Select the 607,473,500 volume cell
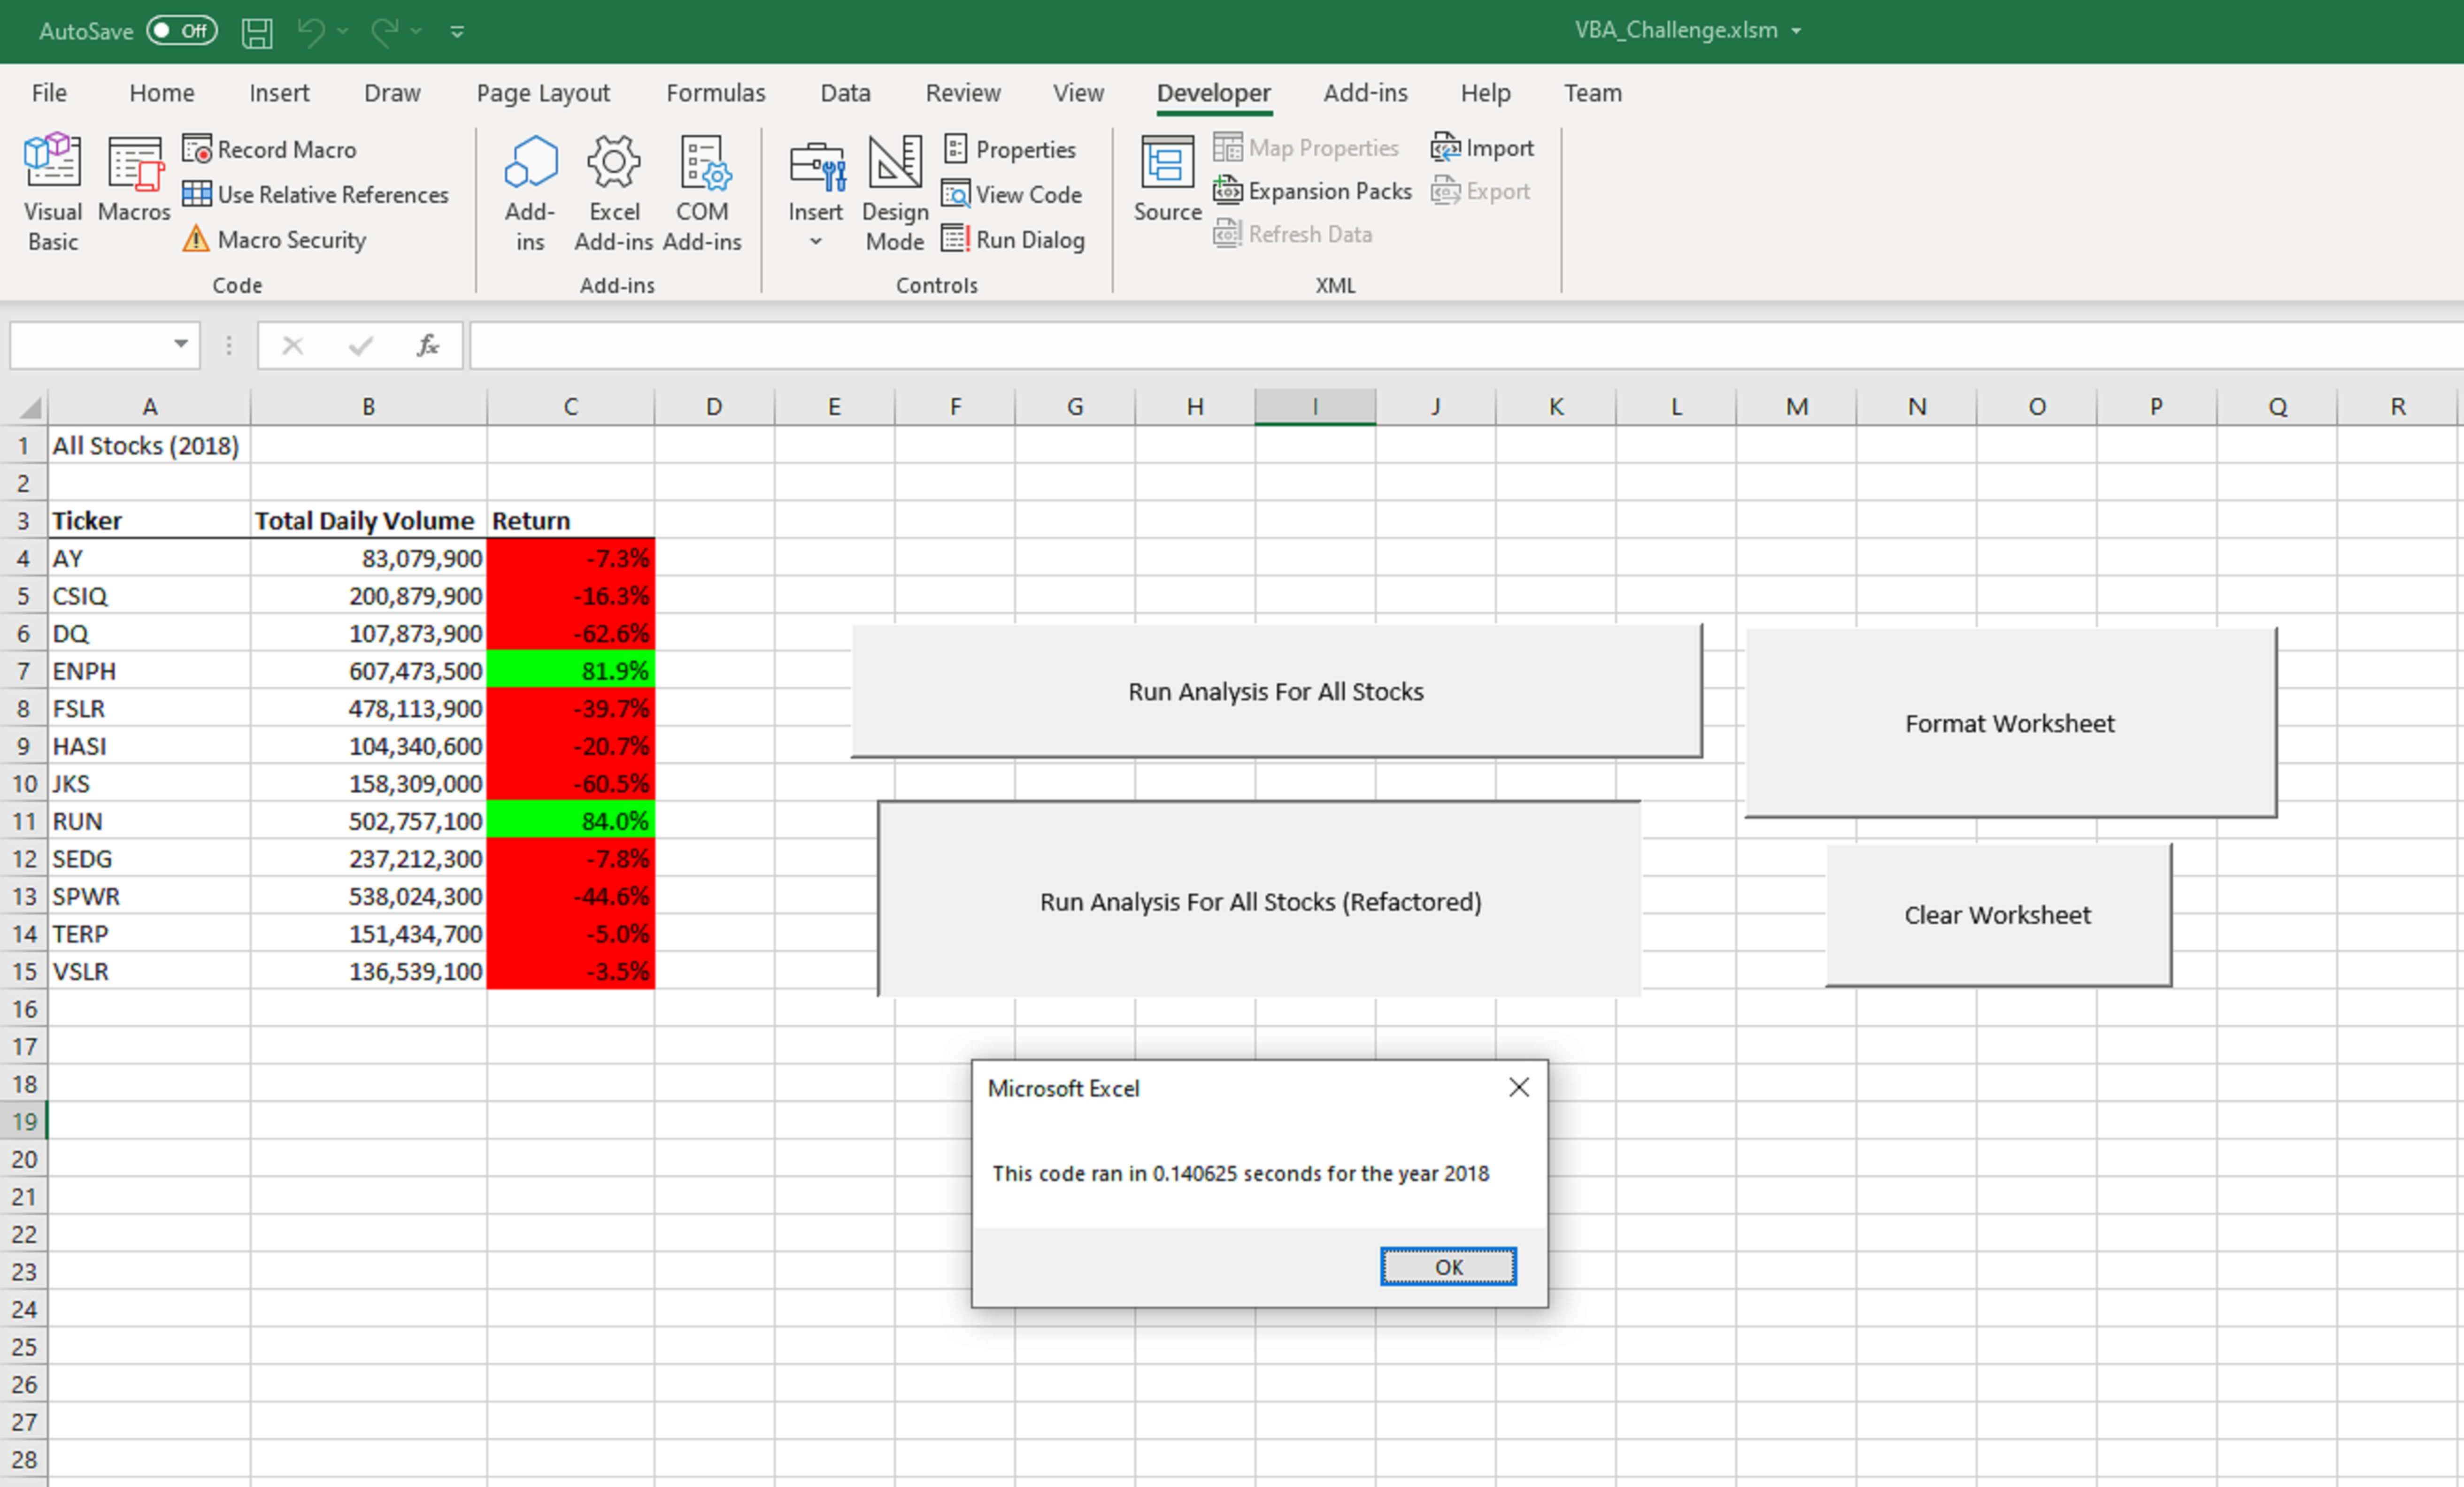This screenshot has height=1487, width=2464. point(369,671)
